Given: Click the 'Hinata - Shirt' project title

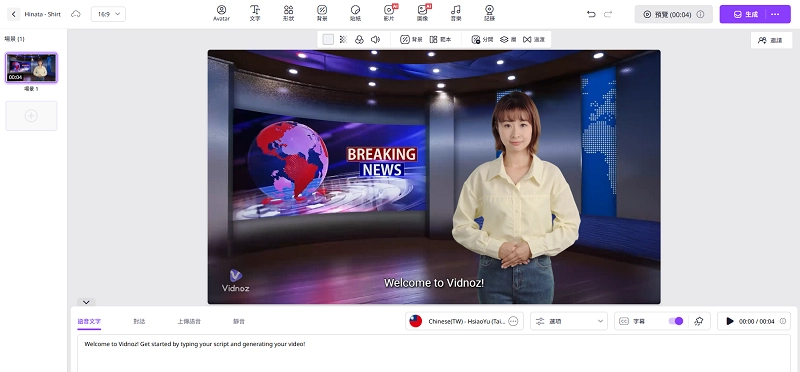Looking at the screenshot, I should pyautogui.click(x=42, y=14).
